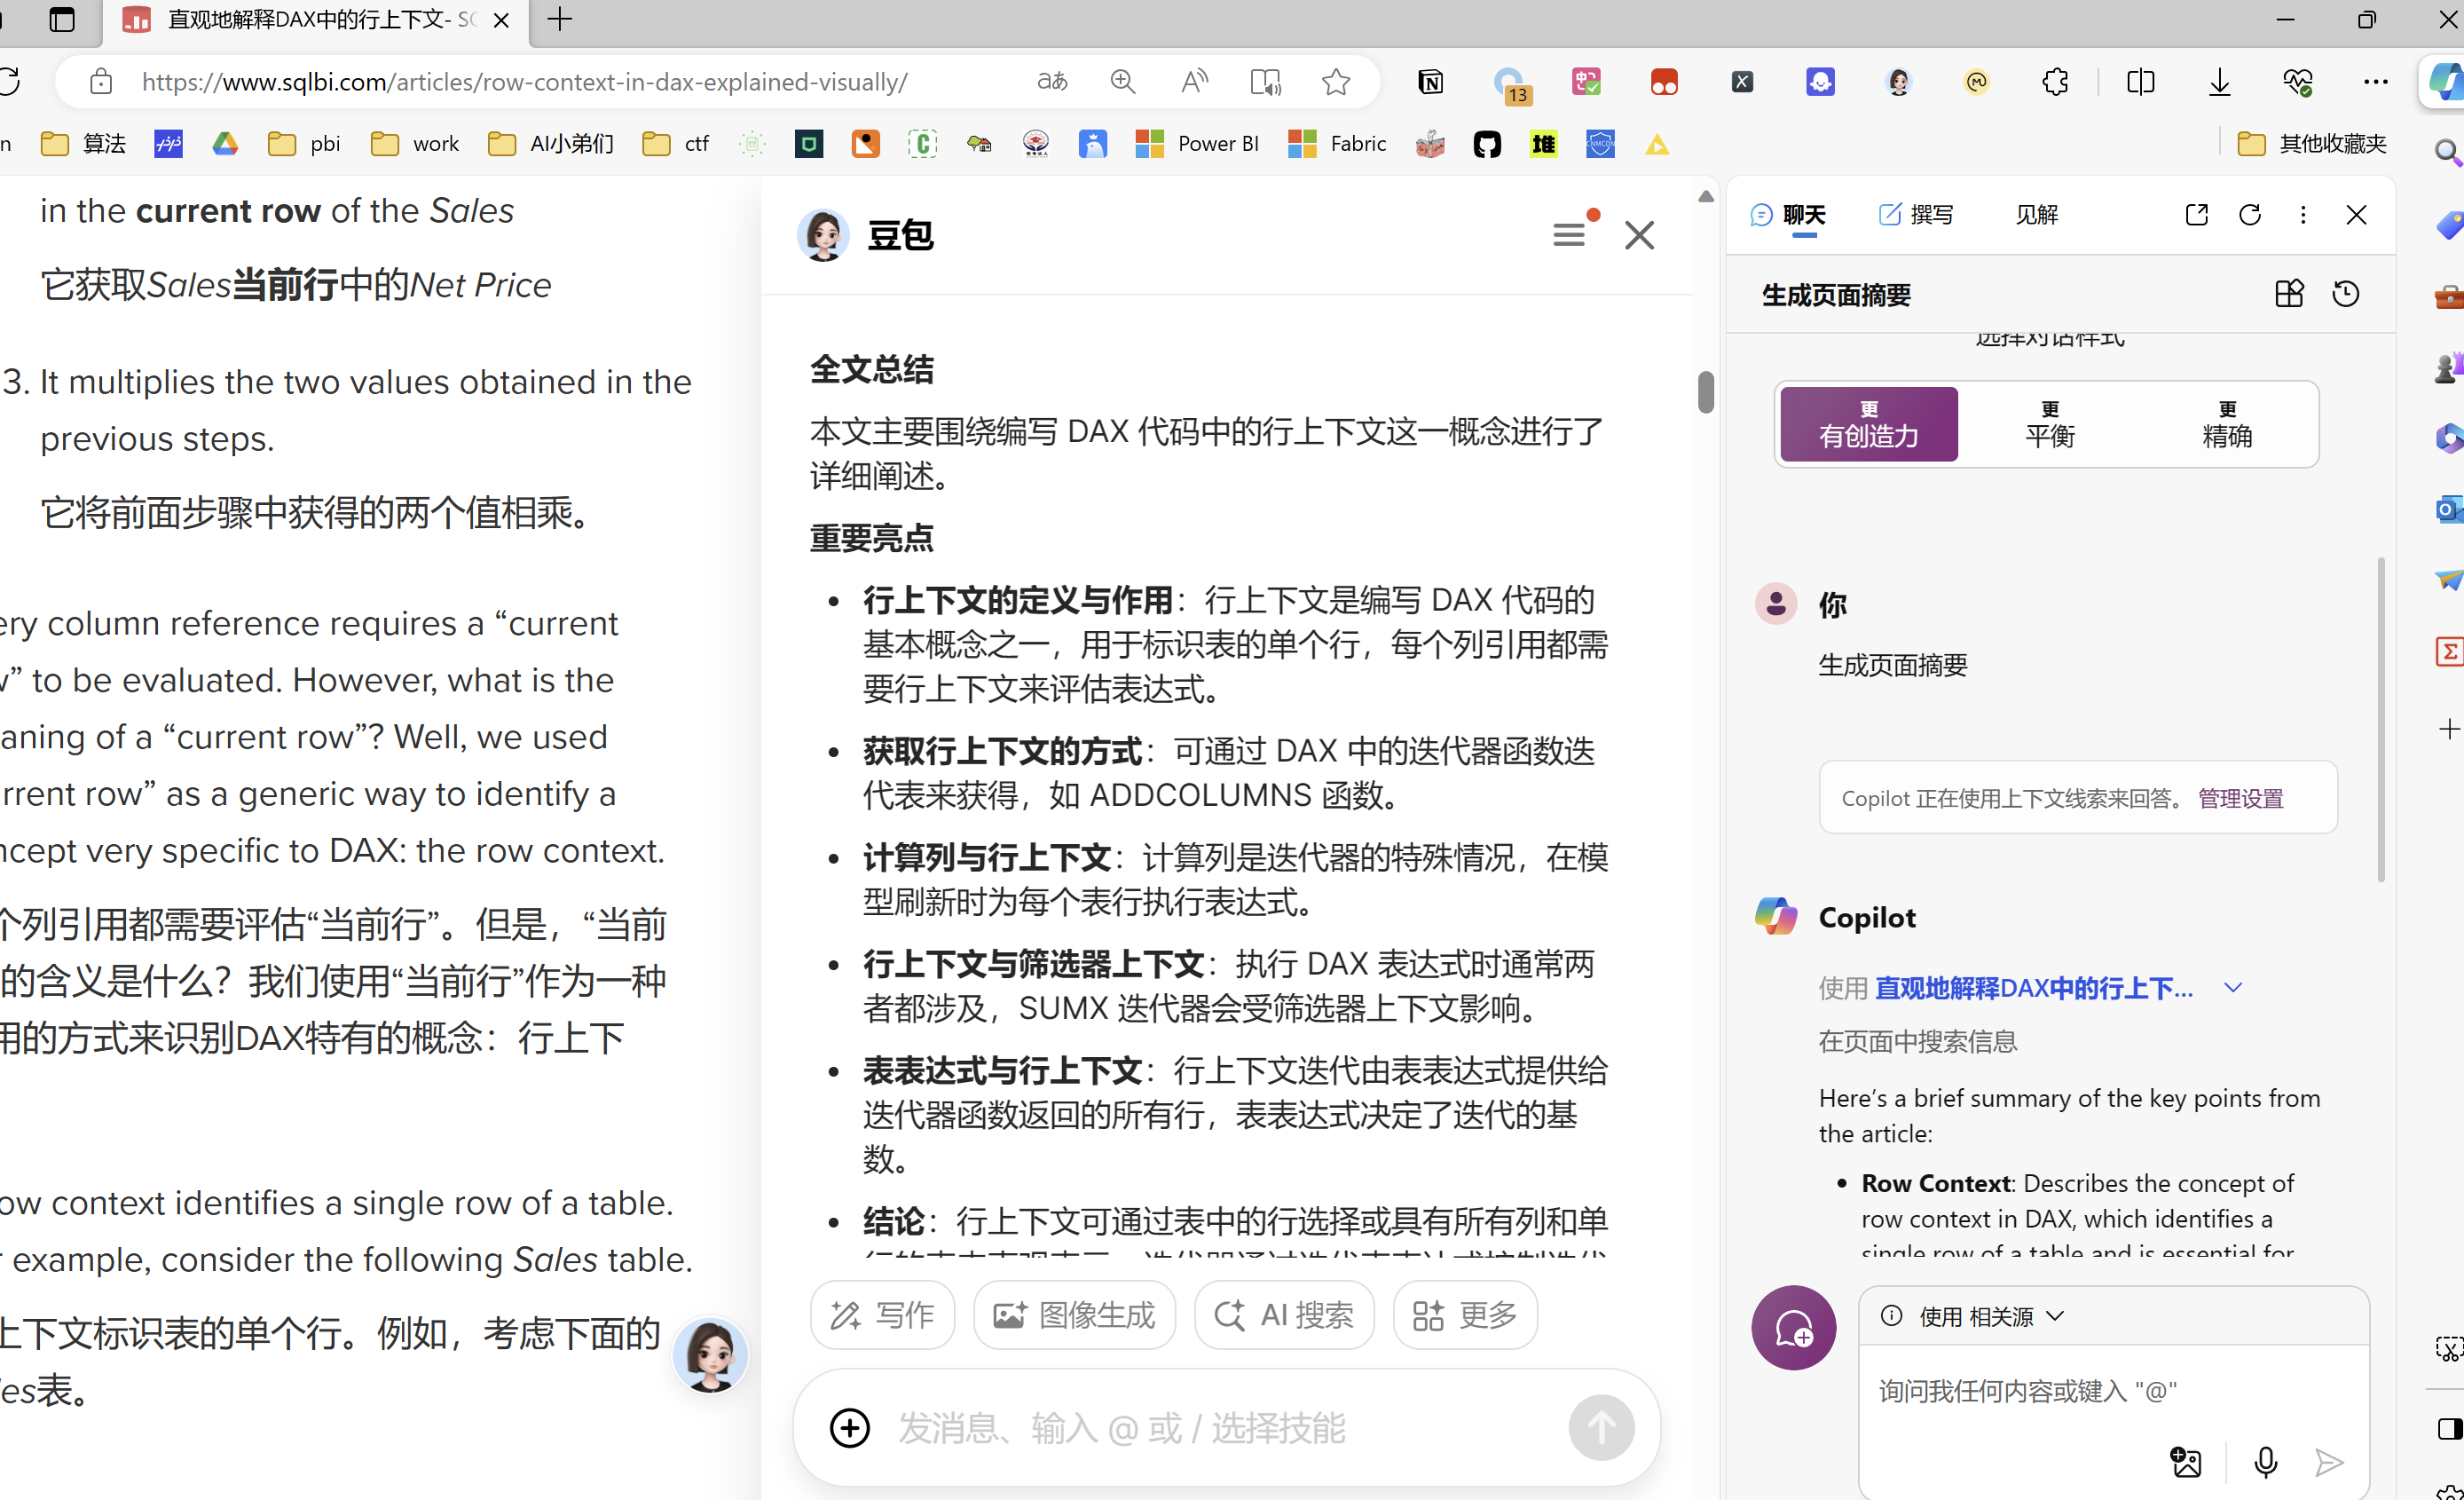Open browser essentials heart icon

(2298, 81)
